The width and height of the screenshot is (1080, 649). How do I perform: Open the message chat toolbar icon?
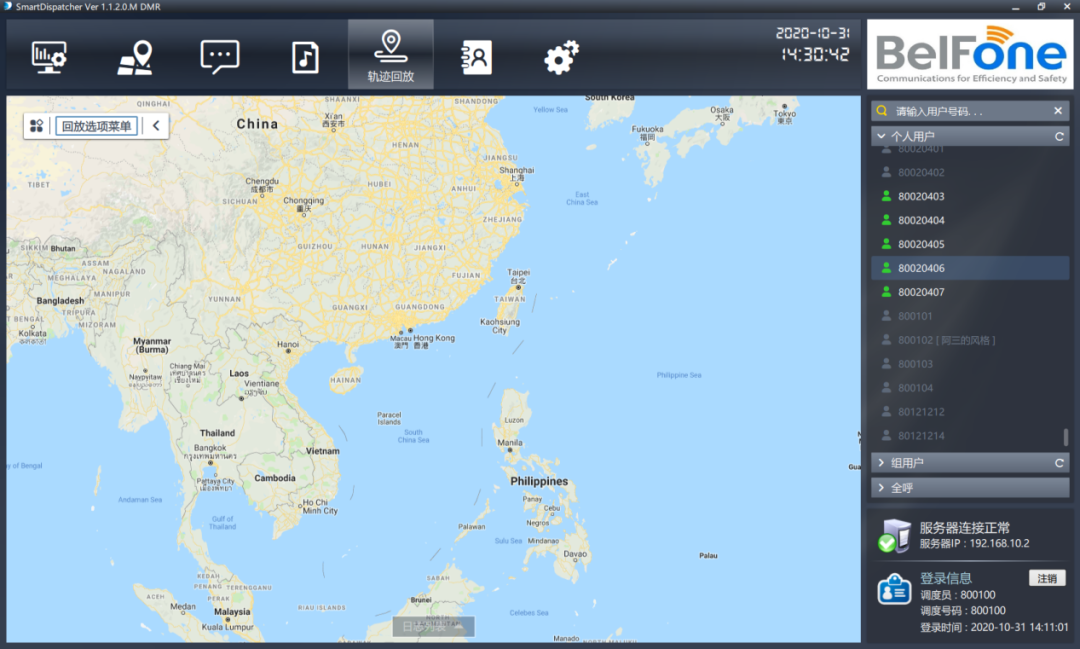coord(220,56)
